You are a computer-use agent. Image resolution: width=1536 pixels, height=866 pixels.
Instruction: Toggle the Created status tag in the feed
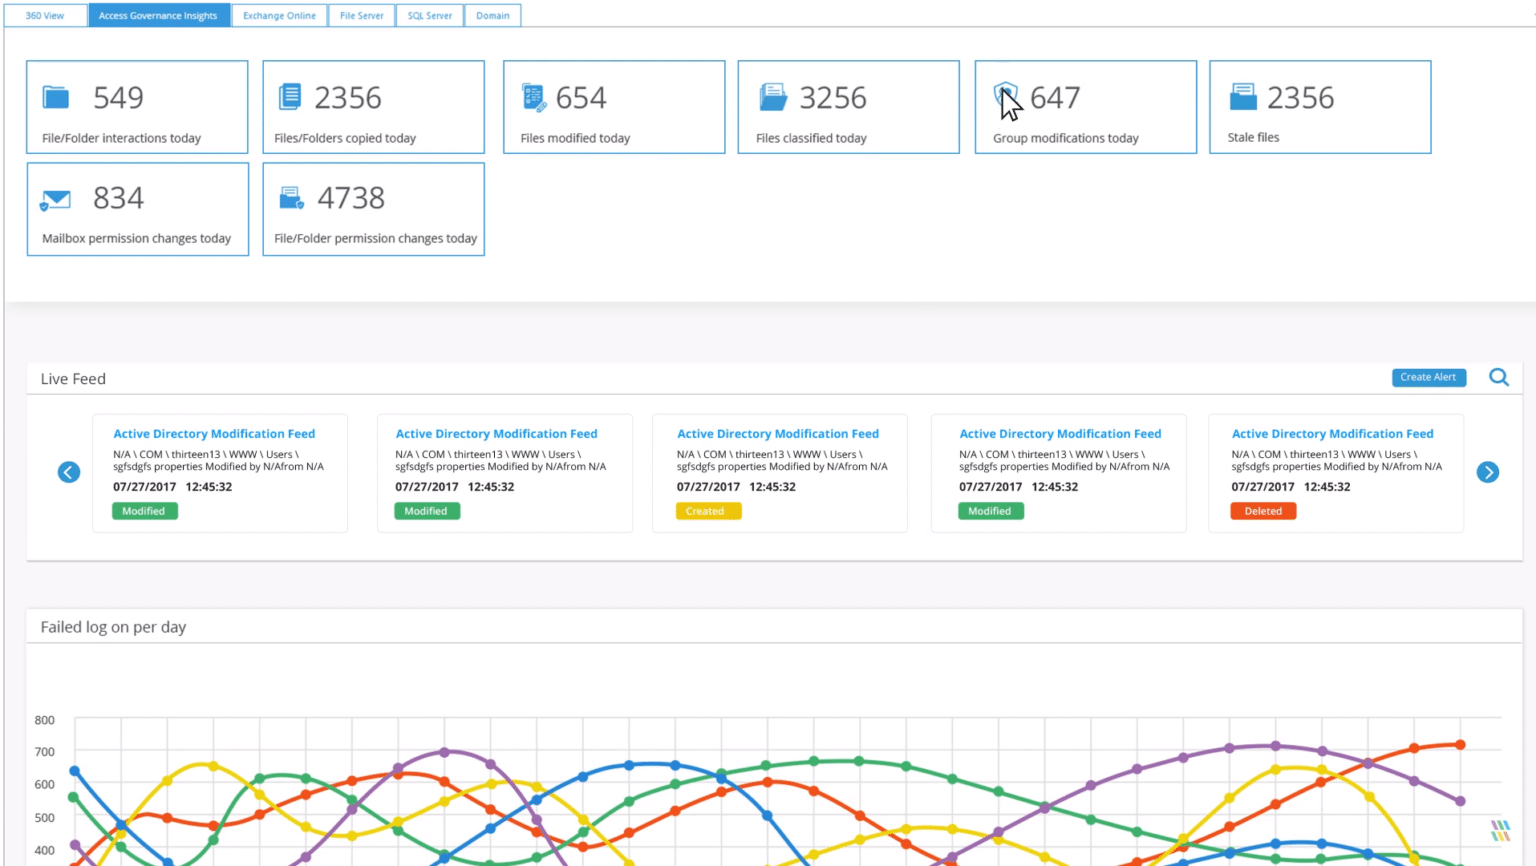tap(708, 511)
